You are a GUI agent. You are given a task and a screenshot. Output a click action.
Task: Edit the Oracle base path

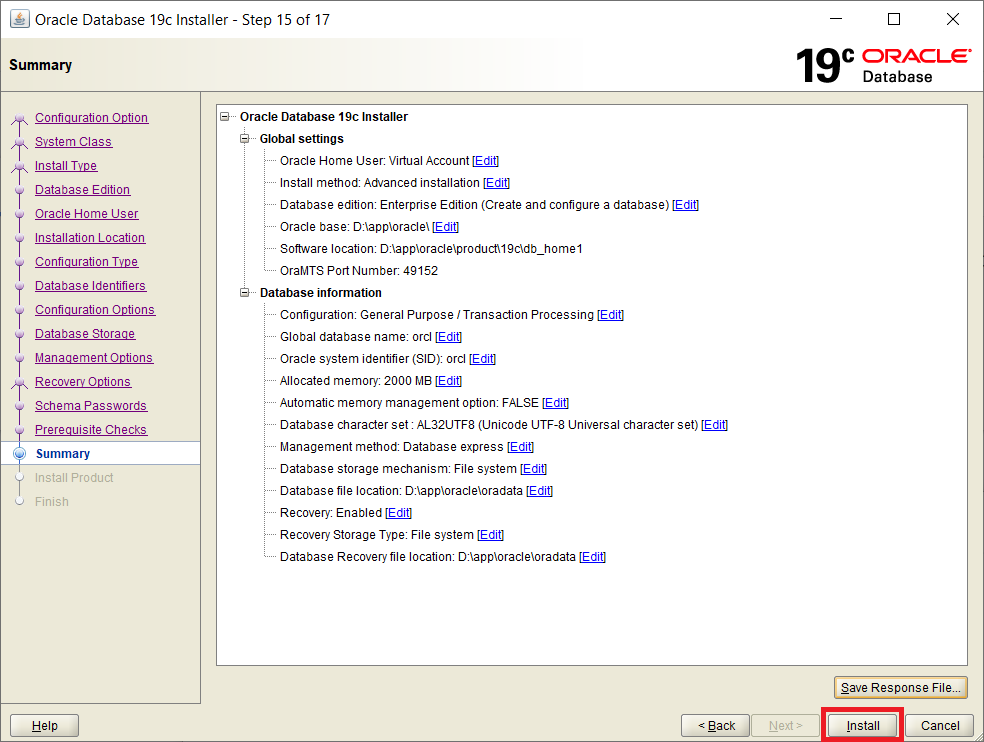point(446,227)
